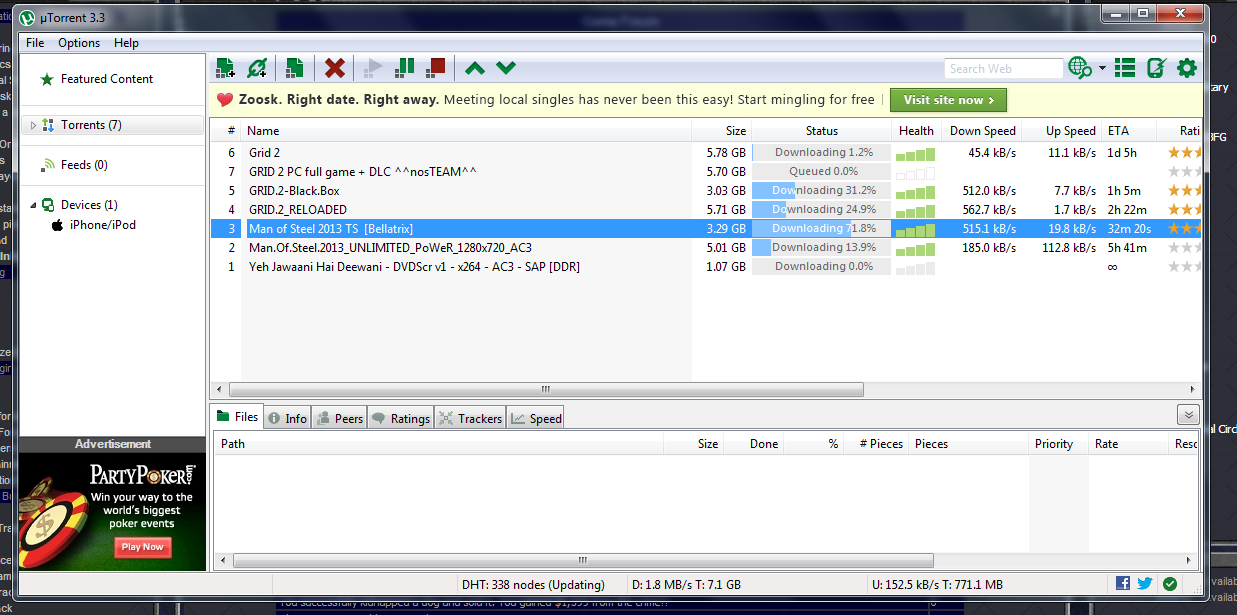Collapse detail pane with chevron button
The height and width of the screenshot is (615, 1237).
(x=1188, y=415)
